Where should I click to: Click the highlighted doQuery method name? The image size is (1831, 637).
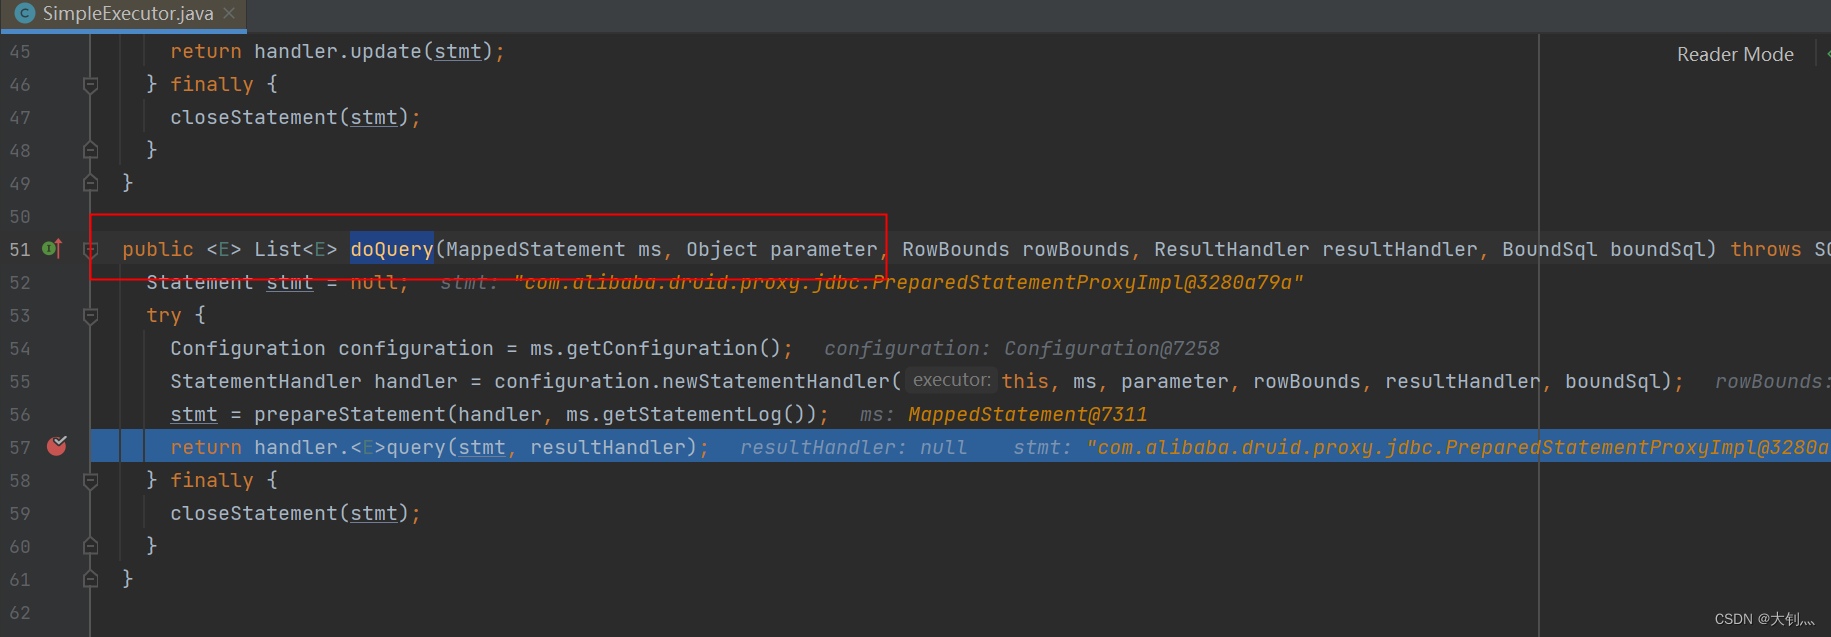(x=390, y=248)
